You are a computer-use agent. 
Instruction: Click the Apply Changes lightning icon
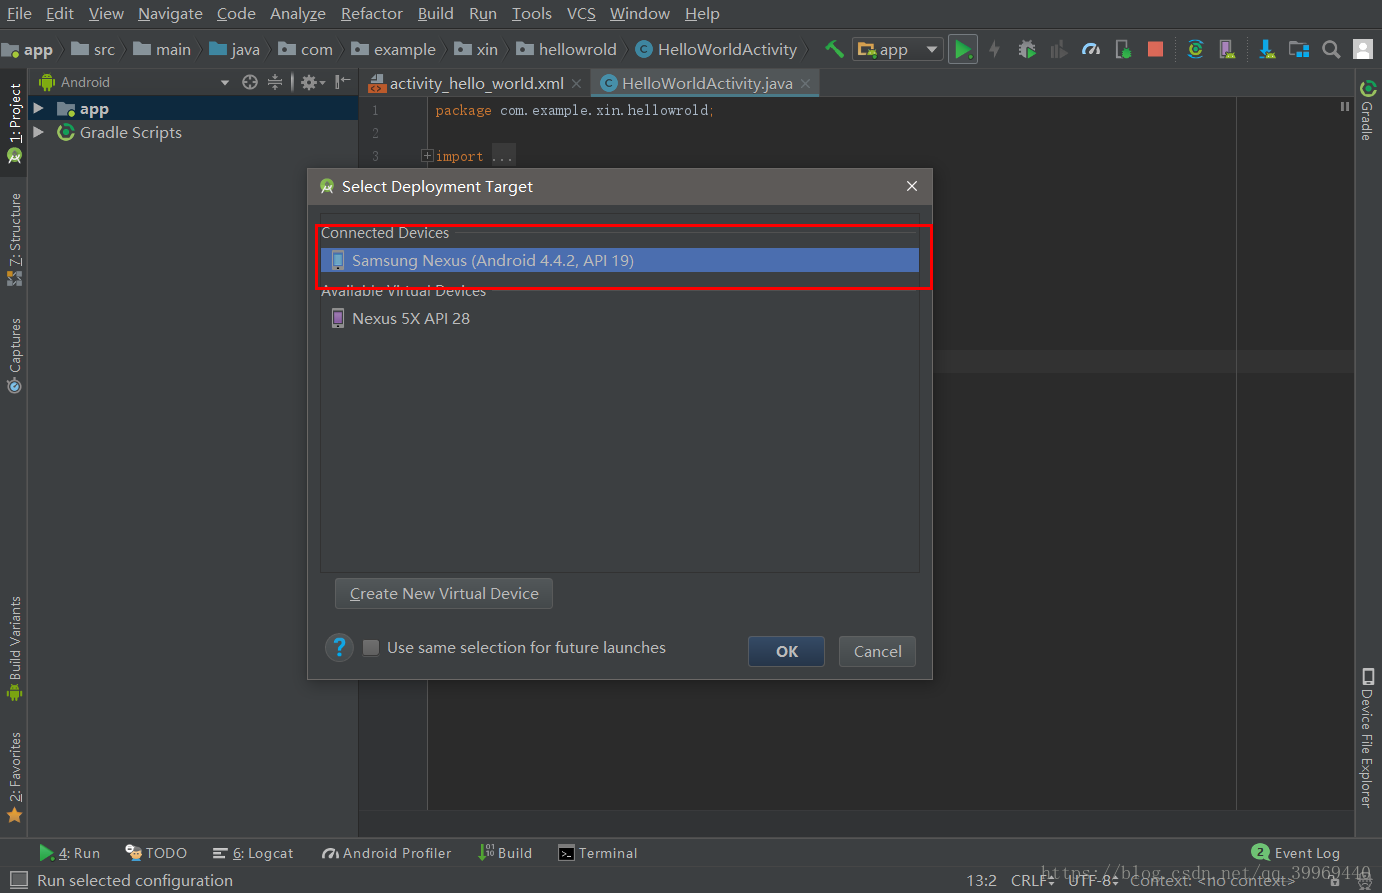coord(994,49)
